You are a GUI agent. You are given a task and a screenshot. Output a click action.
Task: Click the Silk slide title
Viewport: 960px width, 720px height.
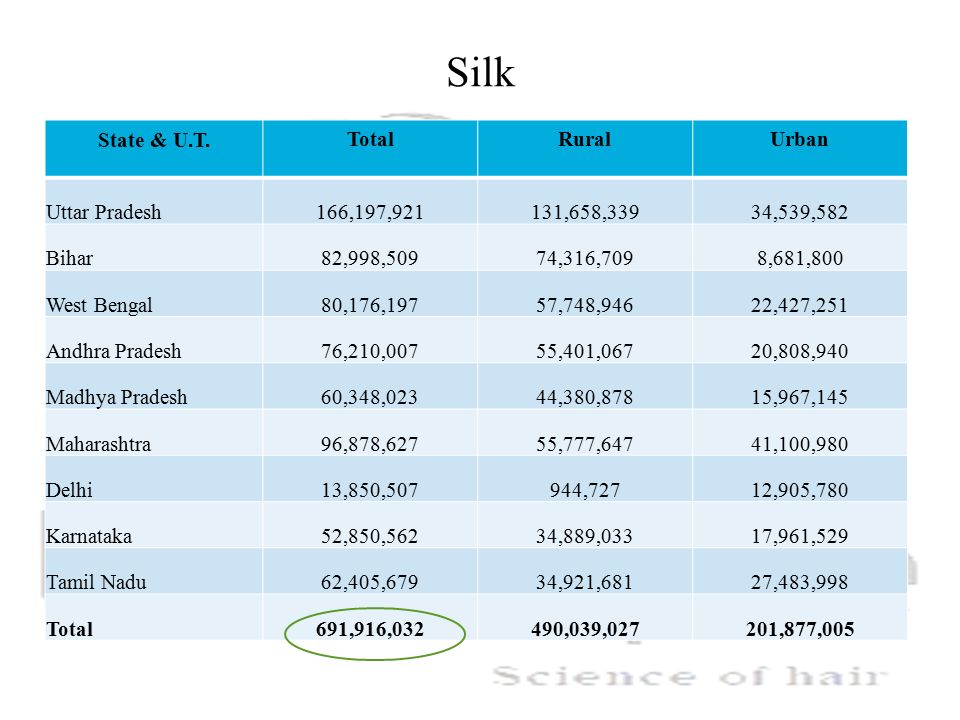(x=481, y=72)
